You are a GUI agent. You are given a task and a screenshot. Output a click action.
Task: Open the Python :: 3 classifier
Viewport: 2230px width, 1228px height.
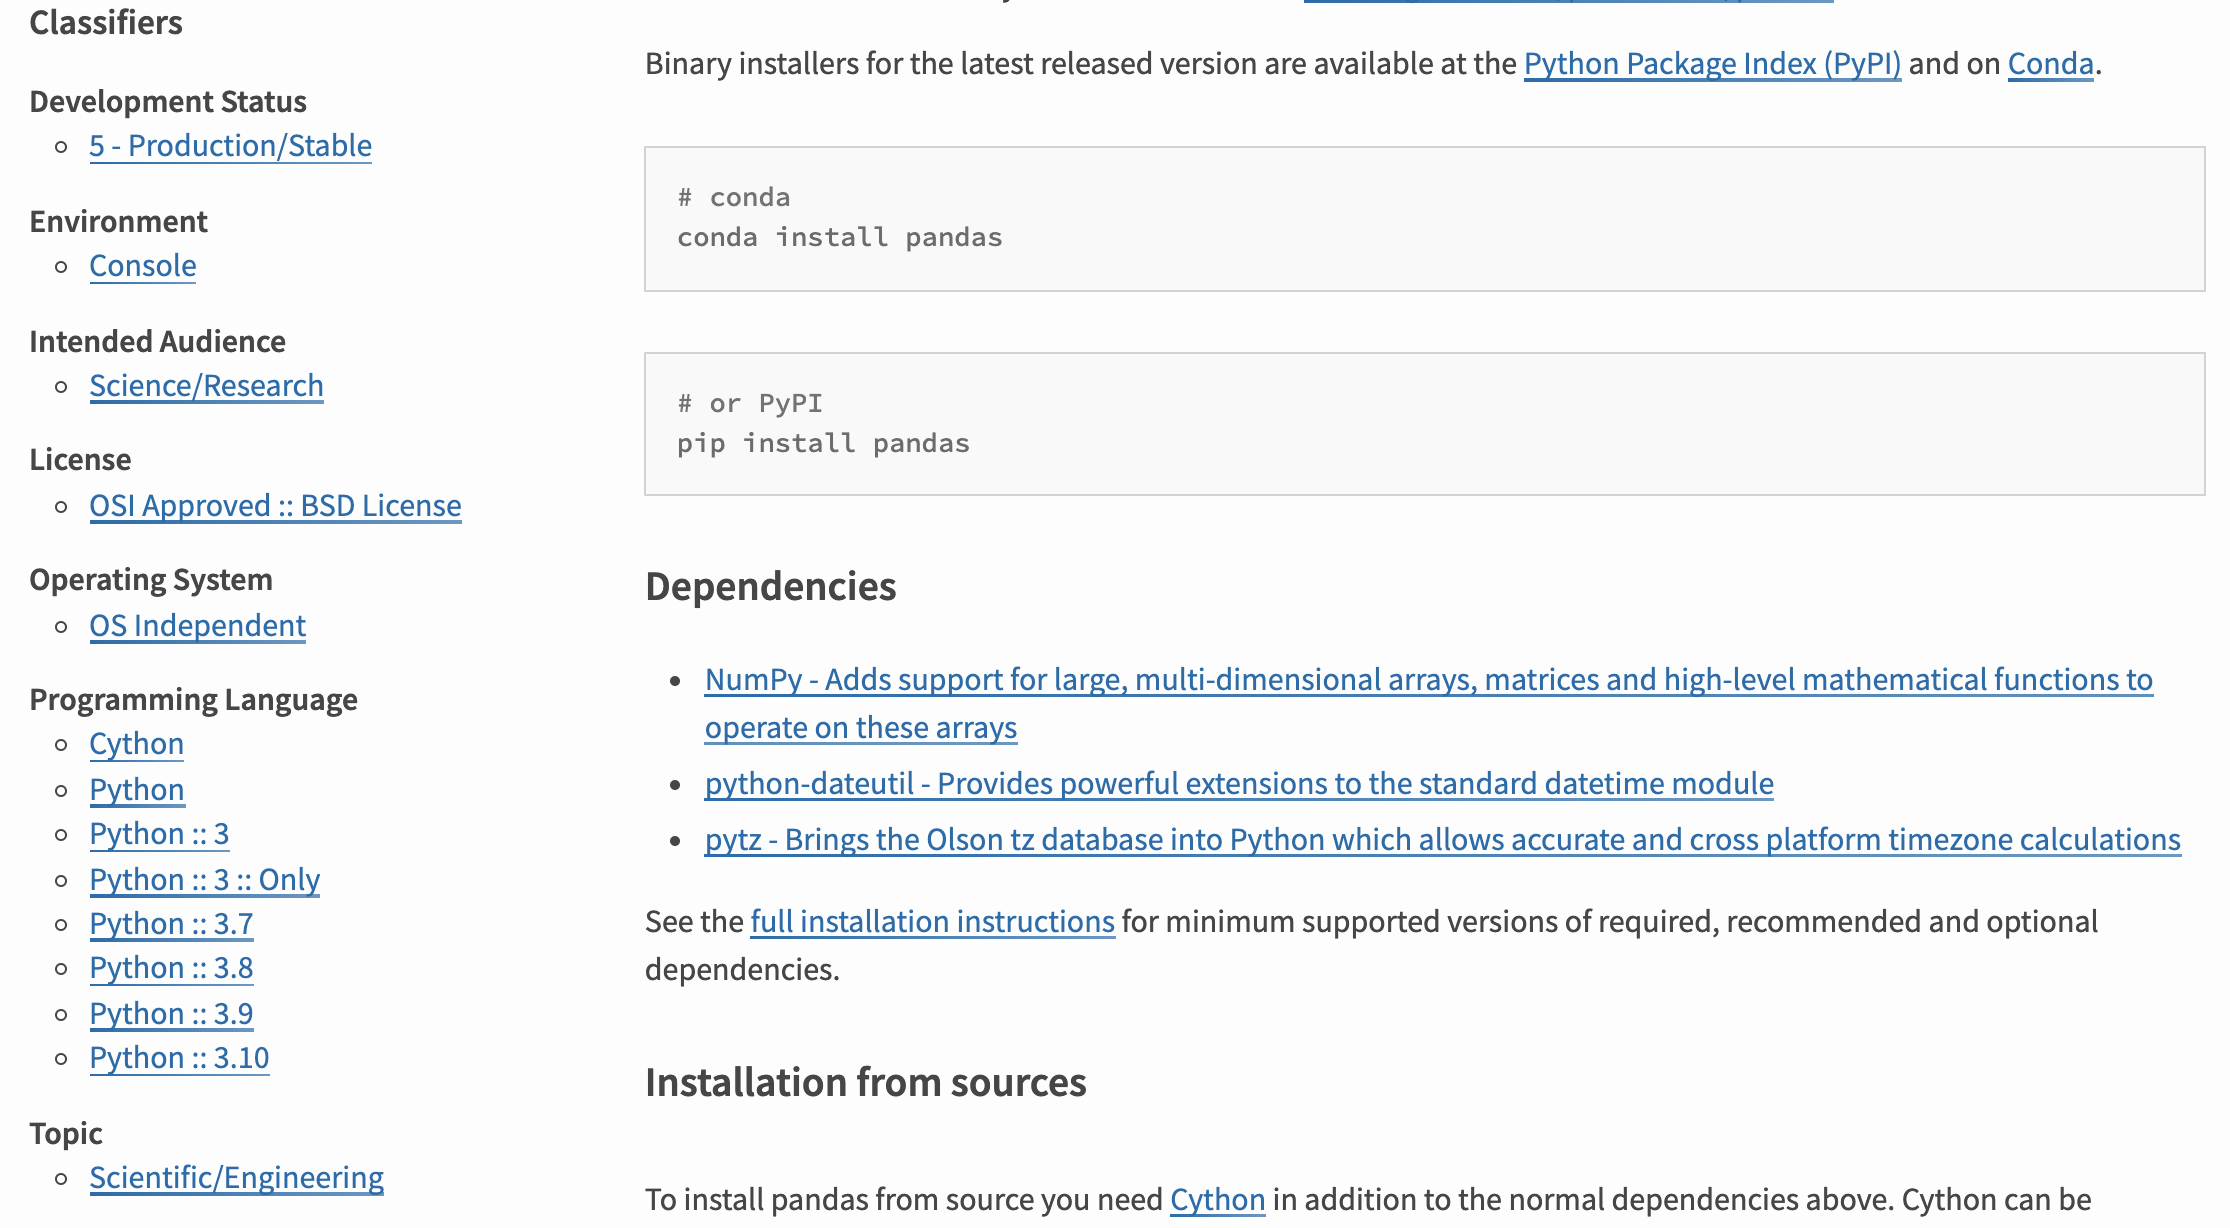click(159, 834)
